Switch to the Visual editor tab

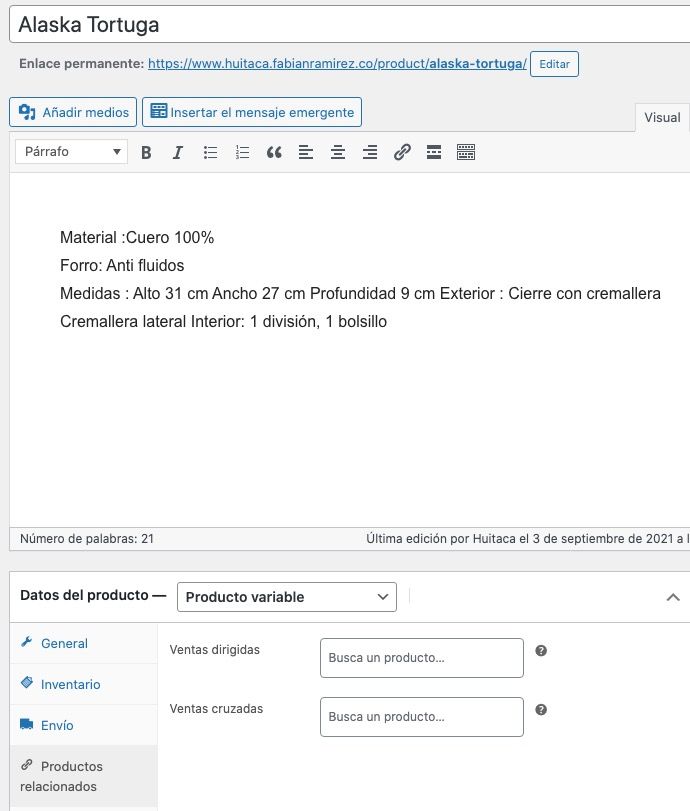662,117
